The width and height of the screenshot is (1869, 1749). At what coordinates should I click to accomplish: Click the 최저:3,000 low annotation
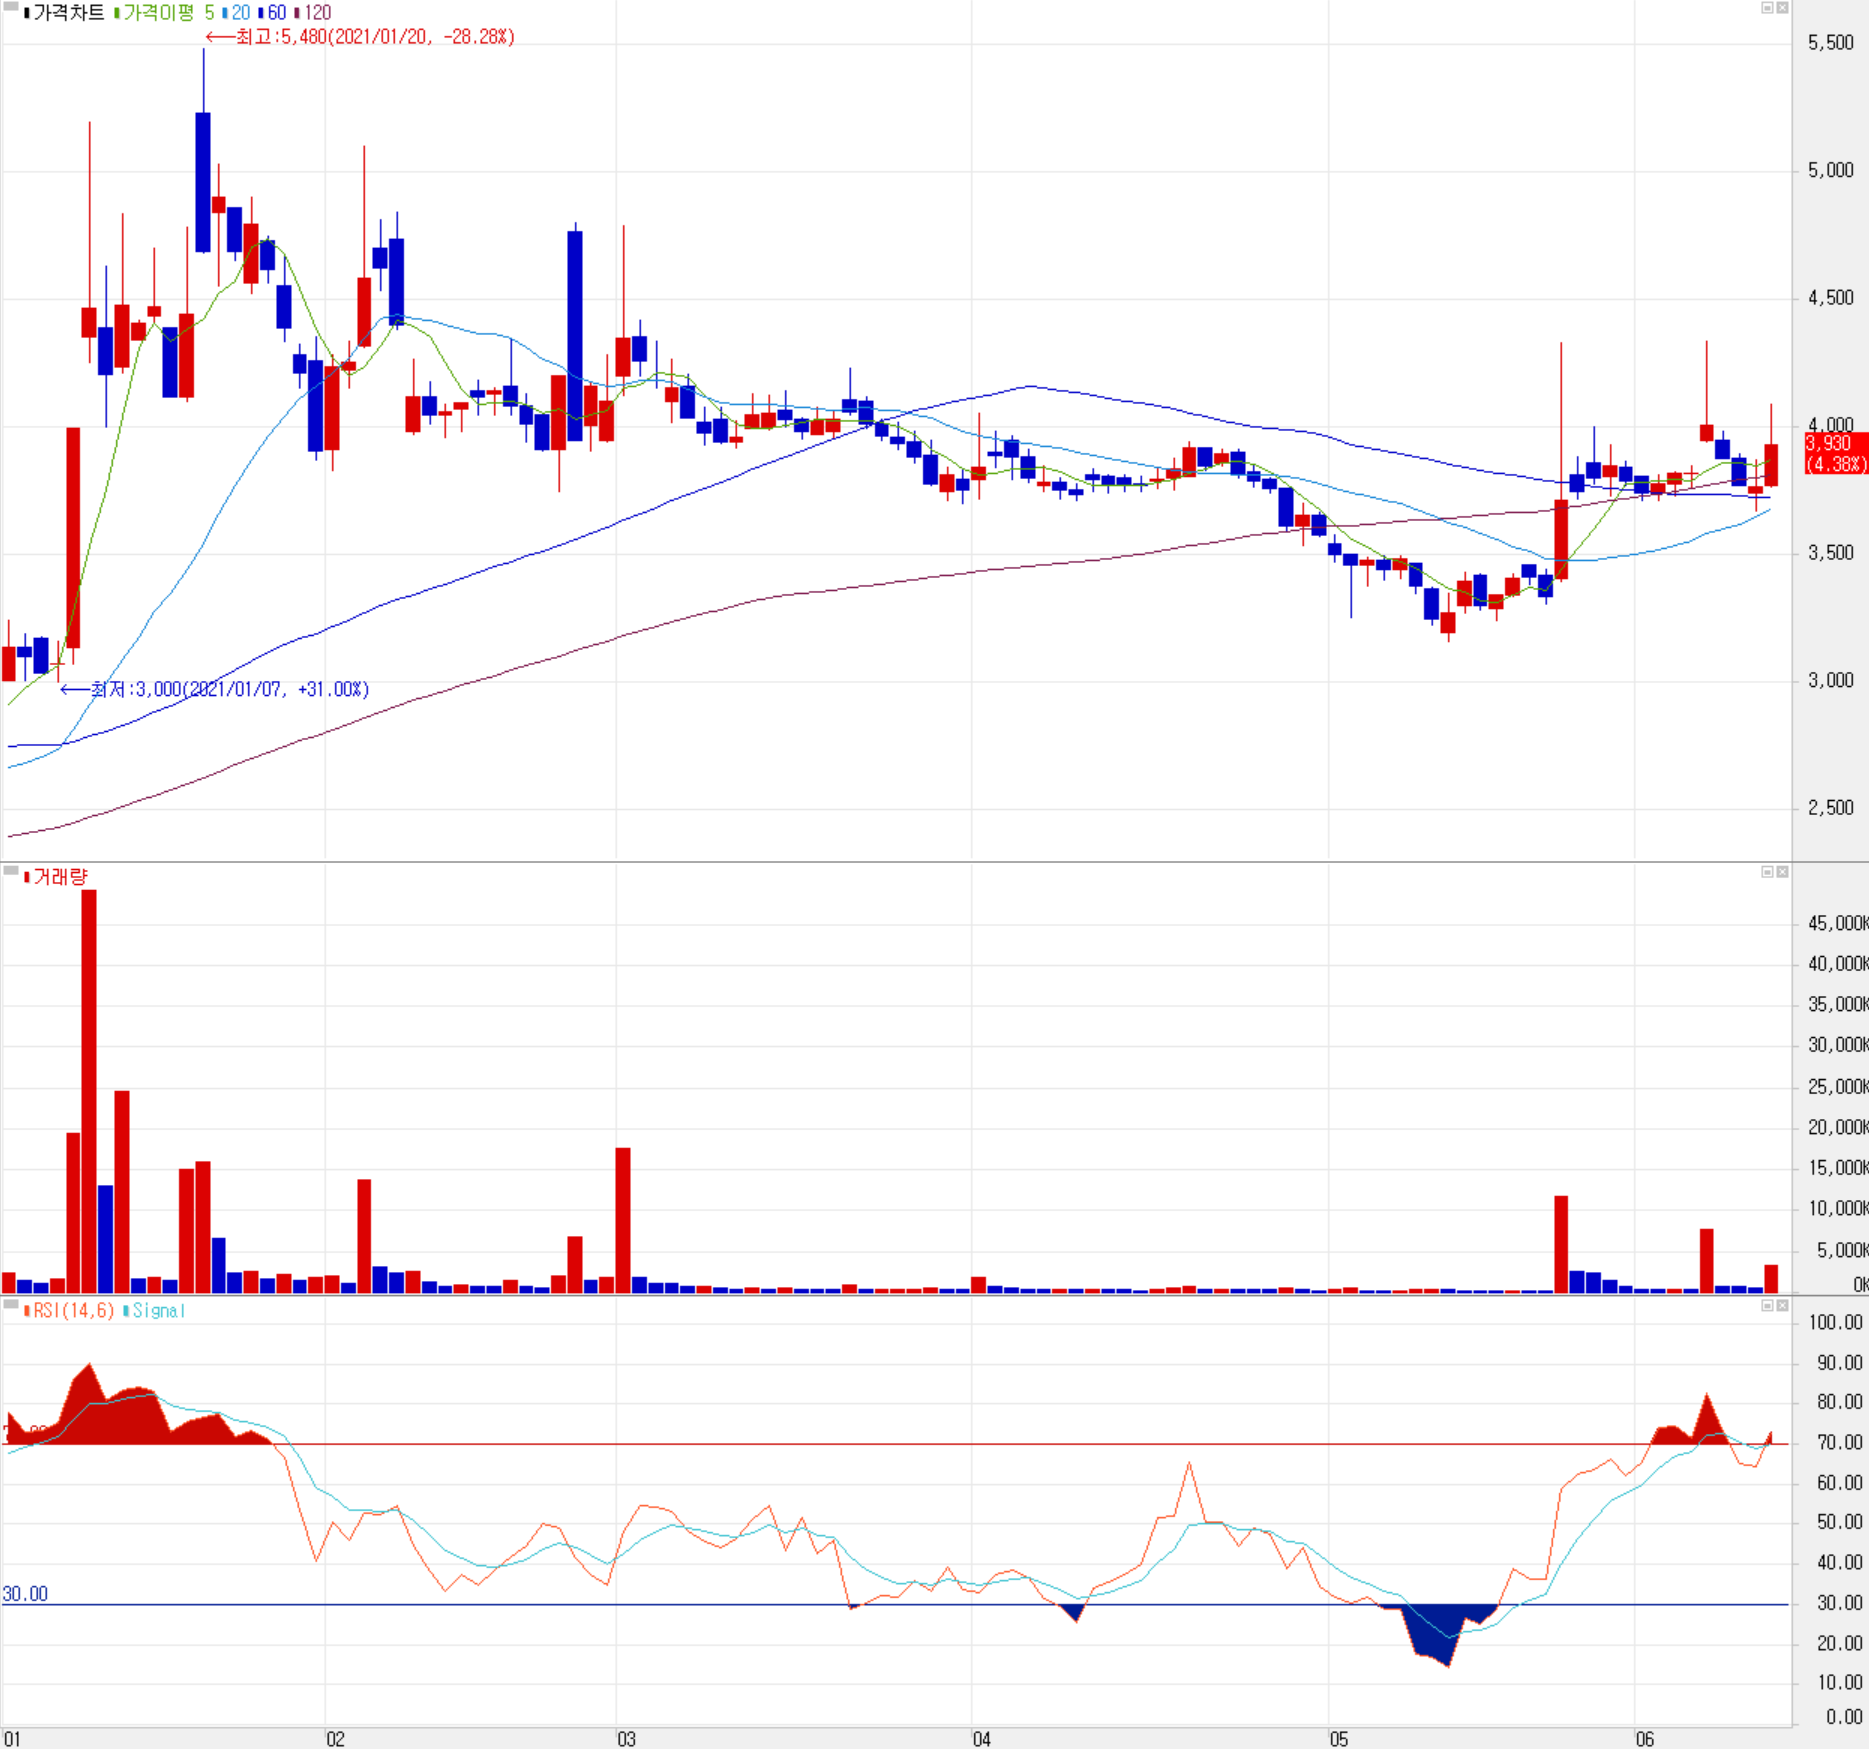(215, 689)
